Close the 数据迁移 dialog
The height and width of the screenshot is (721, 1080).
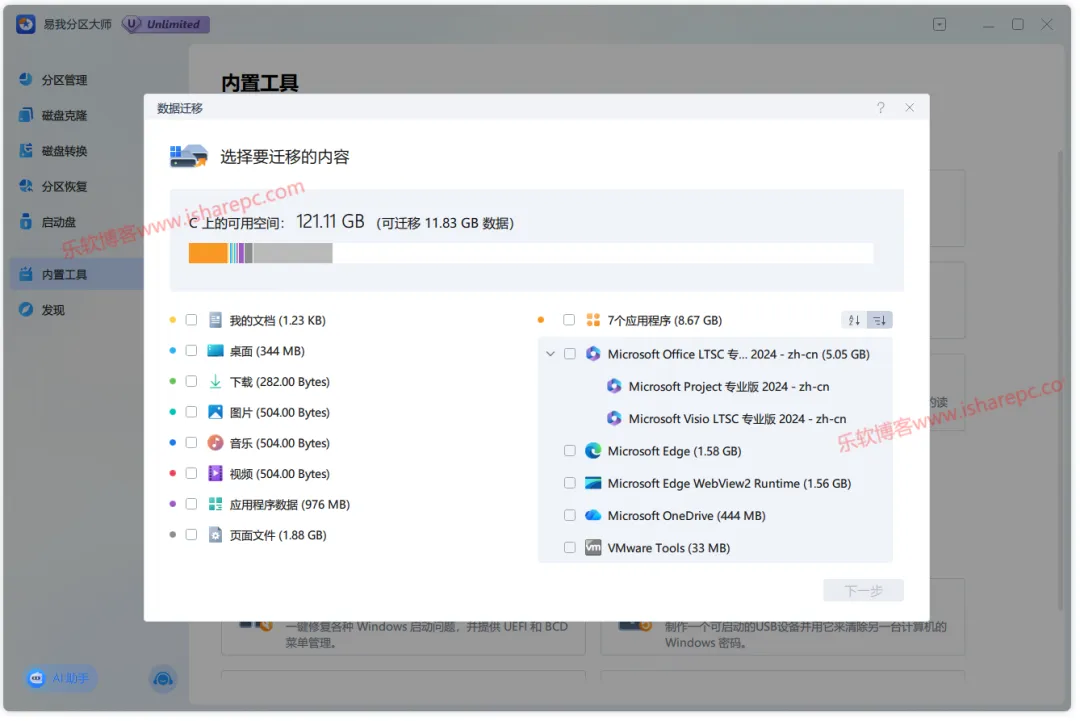point(911,108)
